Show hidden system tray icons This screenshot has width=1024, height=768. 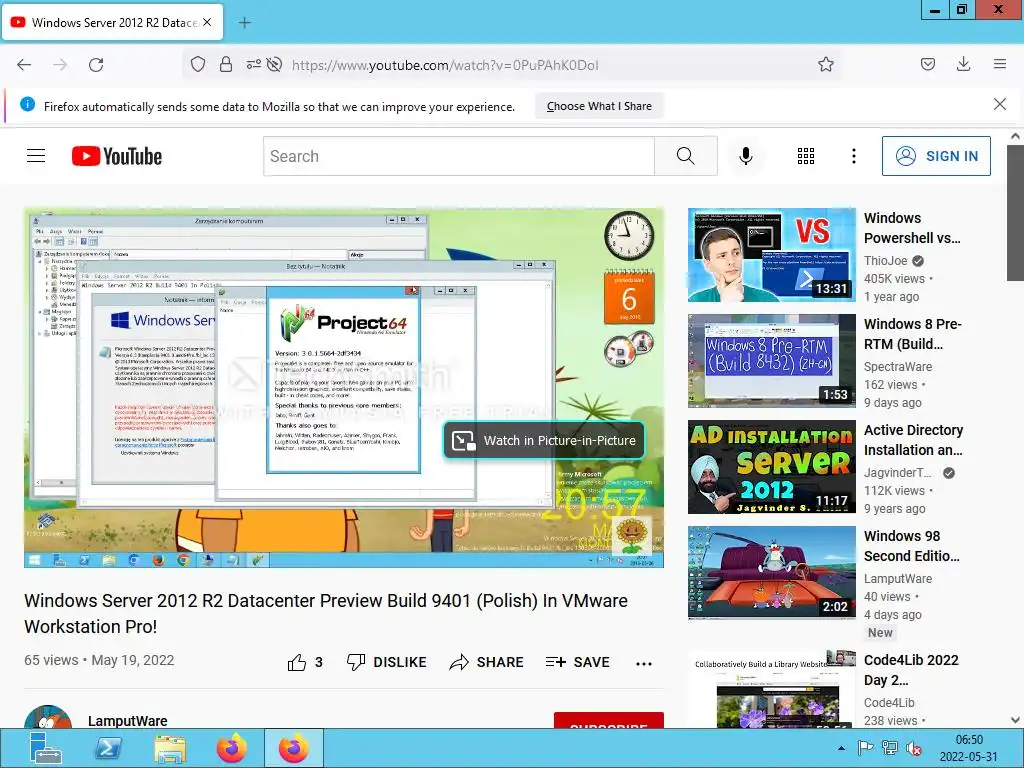[842, 748]
